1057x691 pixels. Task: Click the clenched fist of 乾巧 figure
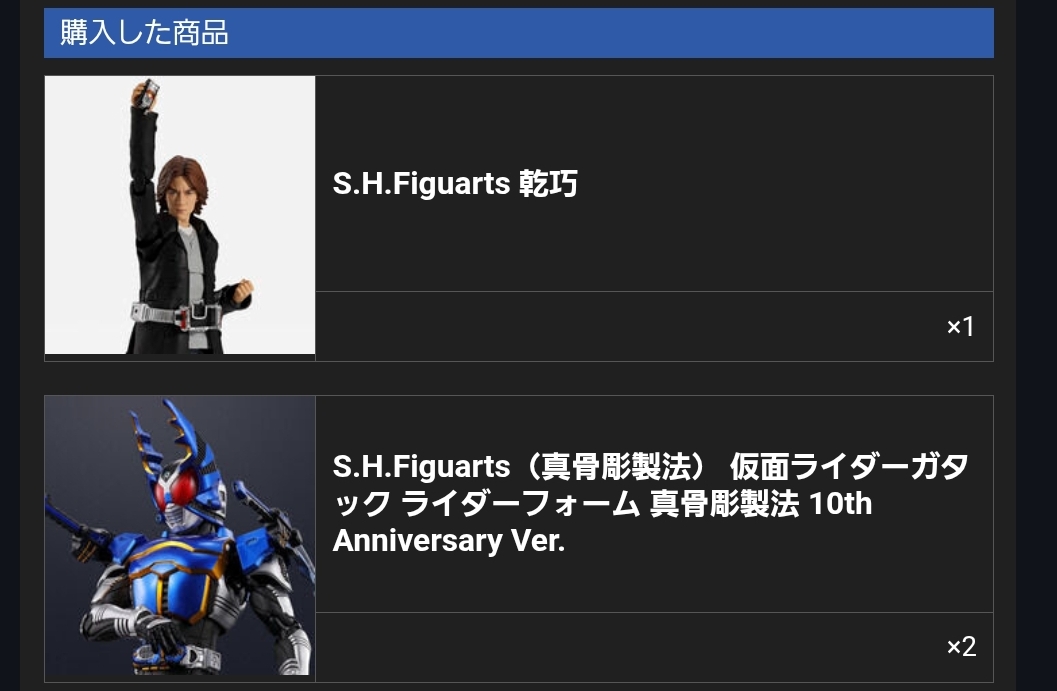tap(240, 290)
